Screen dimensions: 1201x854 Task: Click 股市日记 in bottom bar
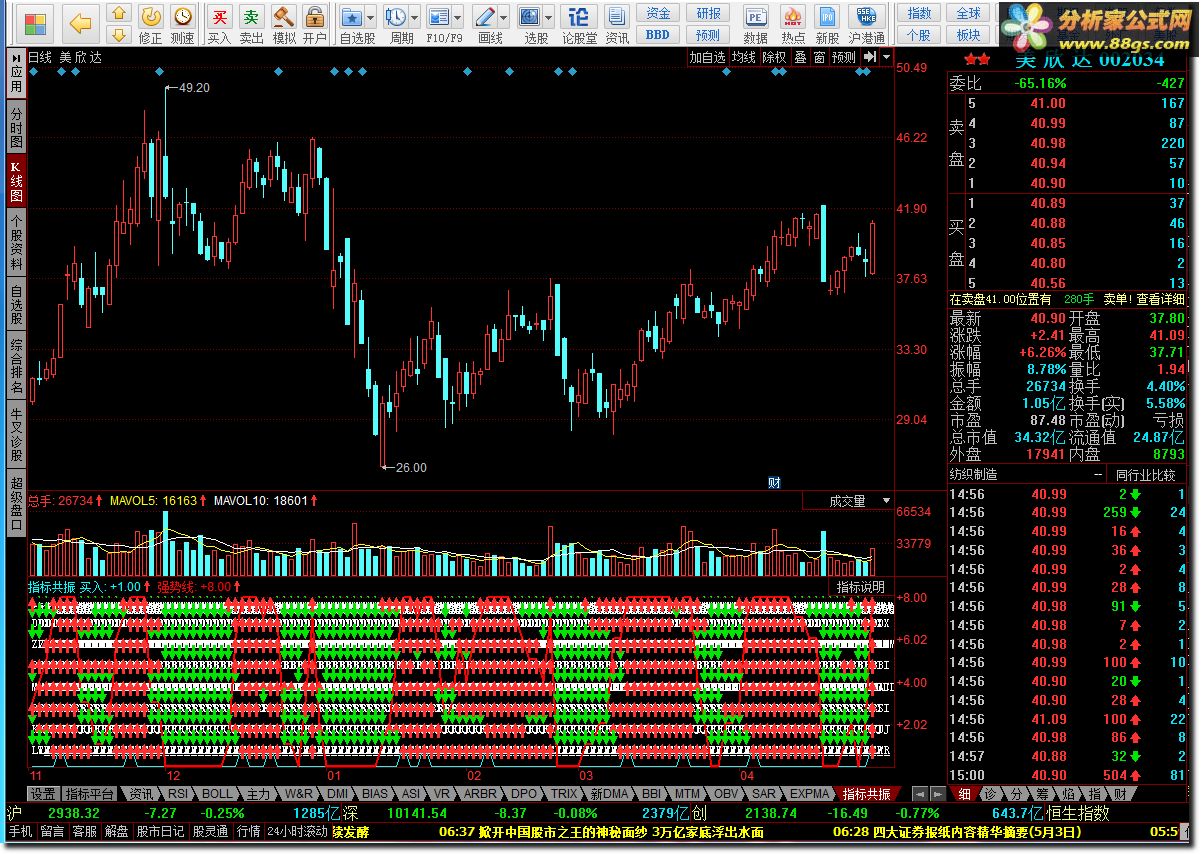tap(160, 831)
